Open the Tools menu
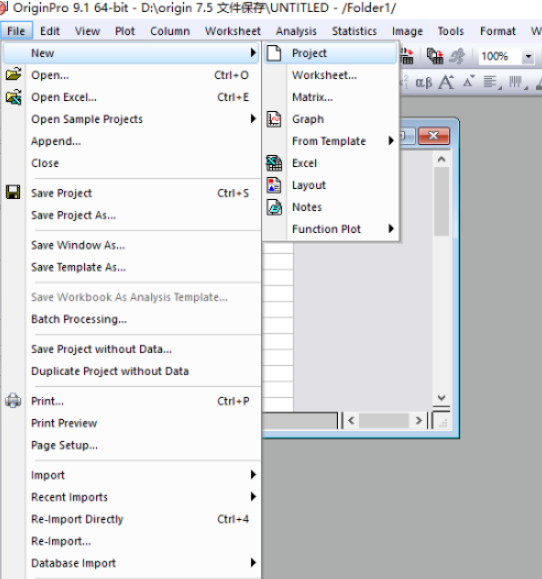This screenshot has height=579, width=542. [450, 31]
